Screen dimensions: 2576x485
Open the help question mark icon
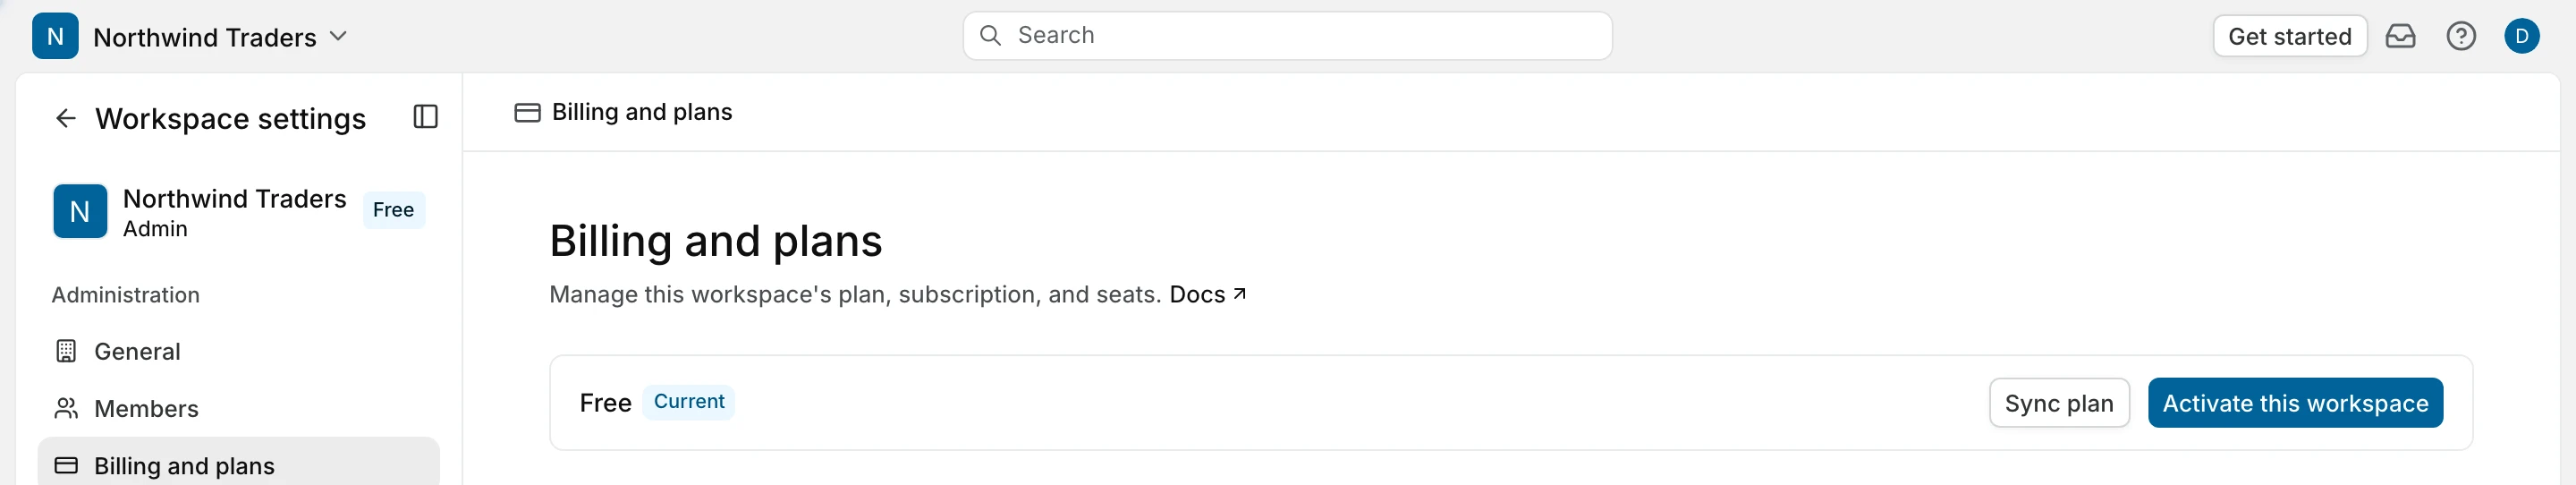(x=2461, y=36)
